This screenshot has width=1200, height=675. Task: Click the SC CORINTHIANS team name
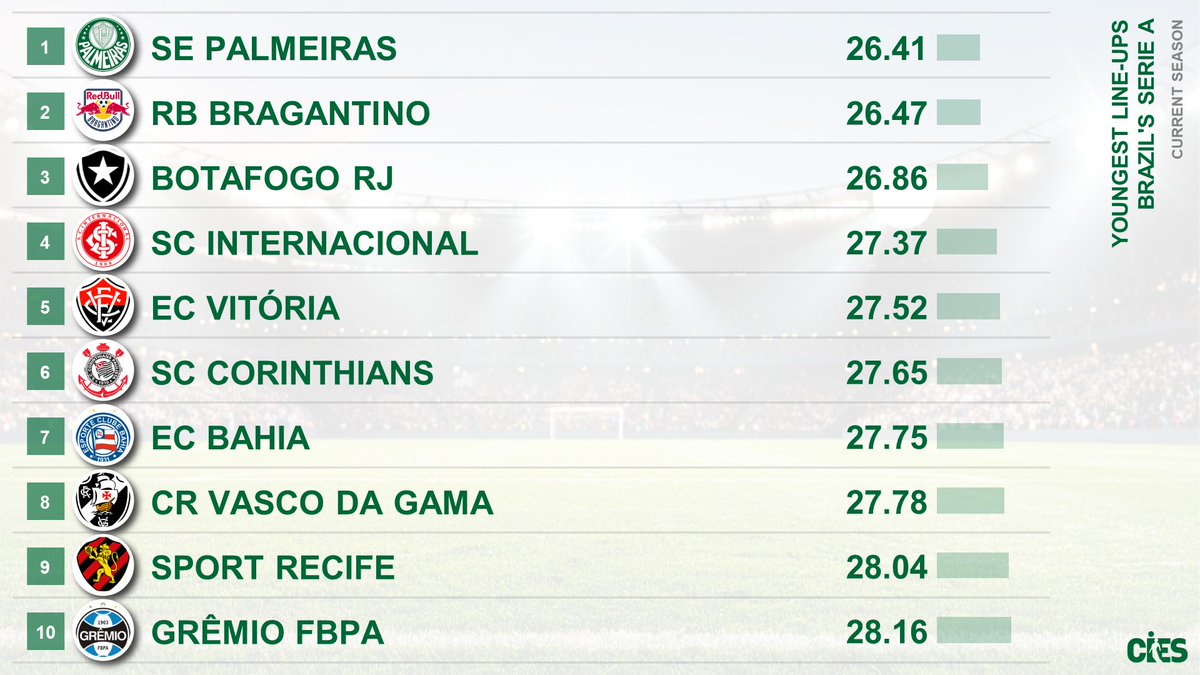(292, 373)
